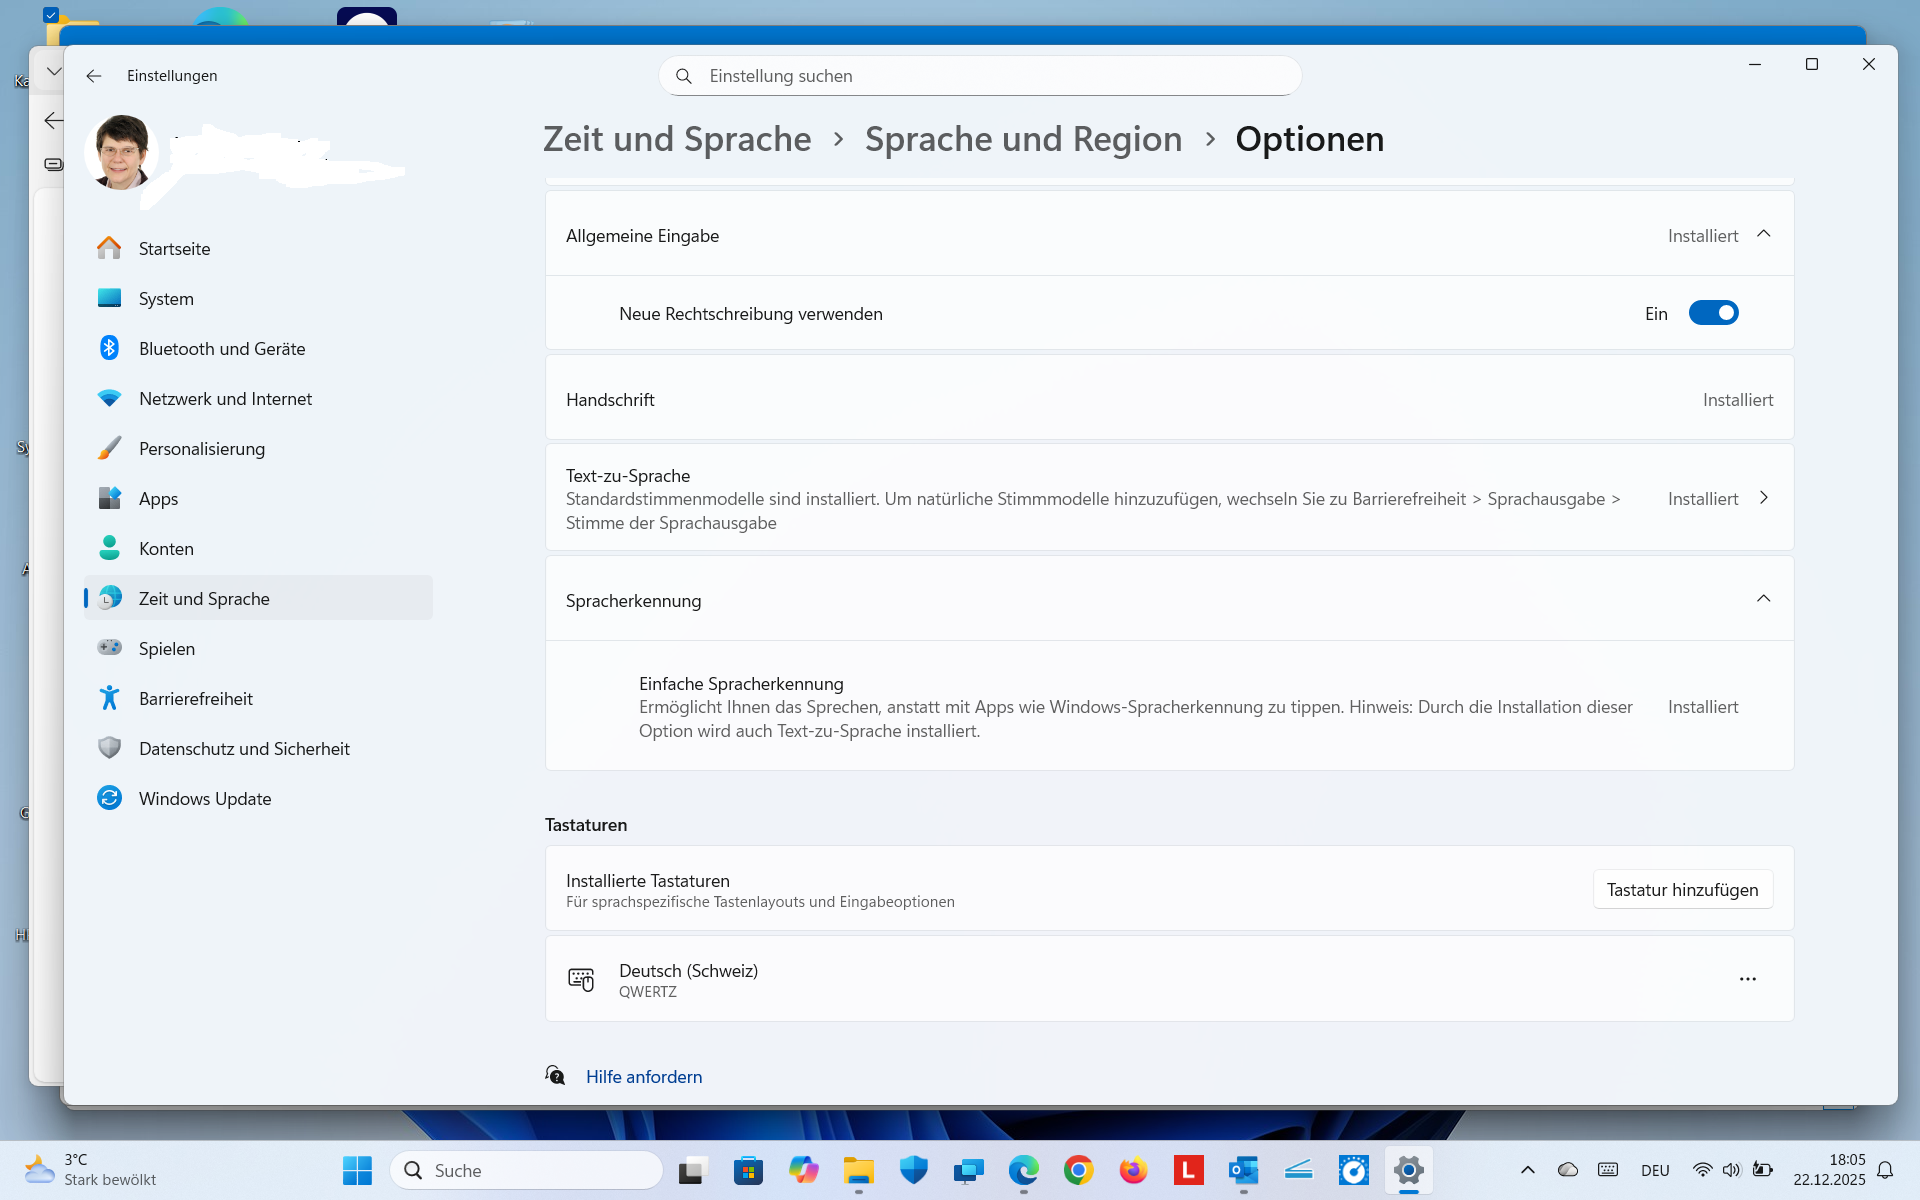
Task: Open Outlook from the taskbar
Action: 1243,1170
